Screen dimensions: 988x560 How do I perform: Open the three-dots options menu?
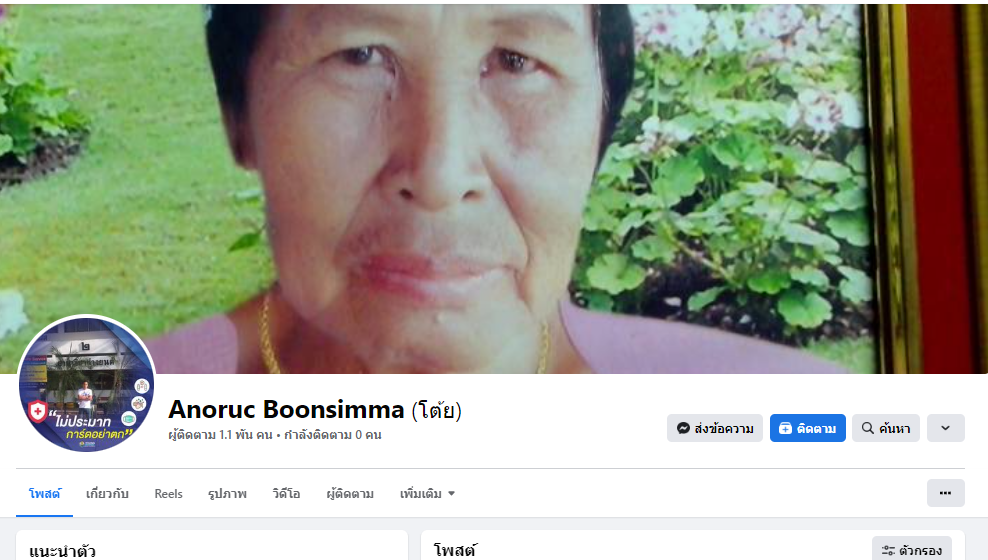click(945, 493)
